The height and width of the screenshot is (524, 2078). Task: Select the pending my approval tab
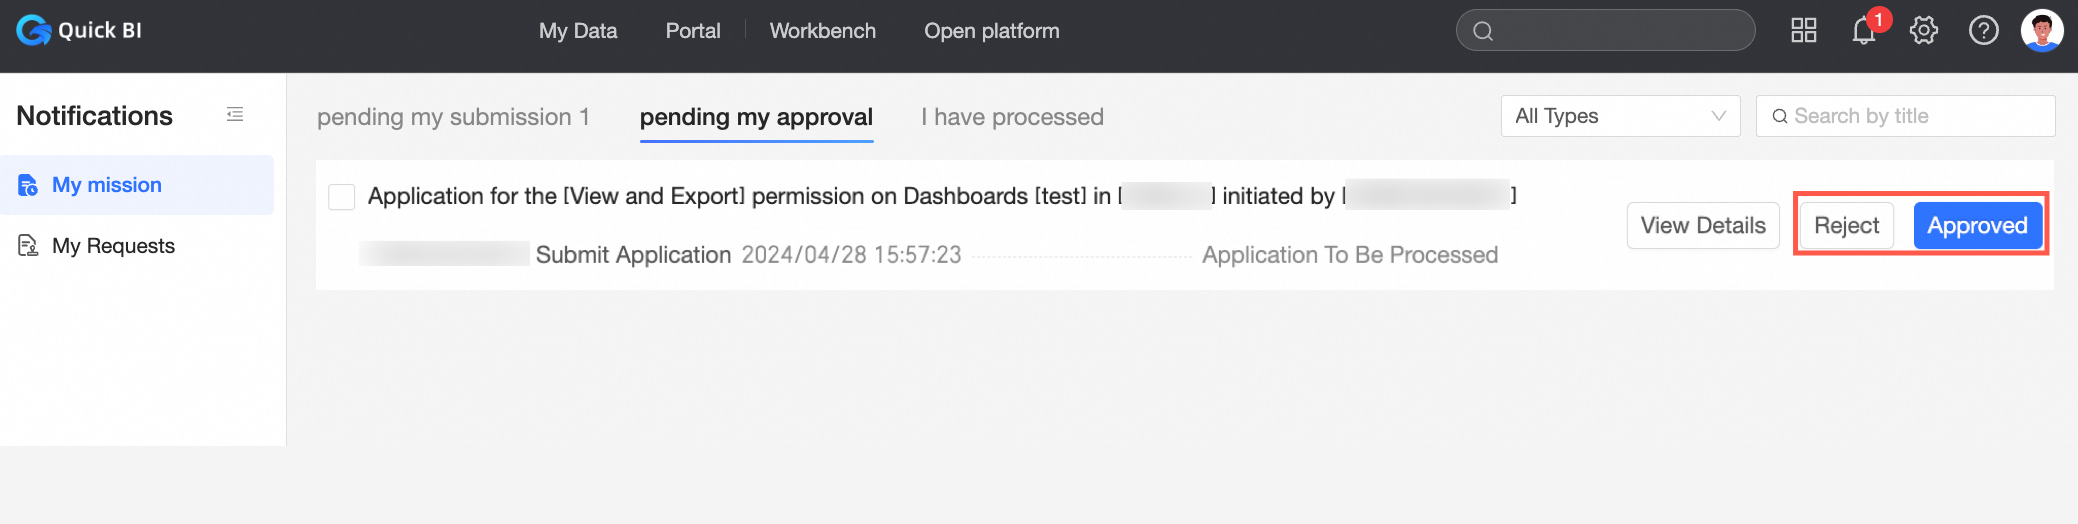[x=756, y=117]
